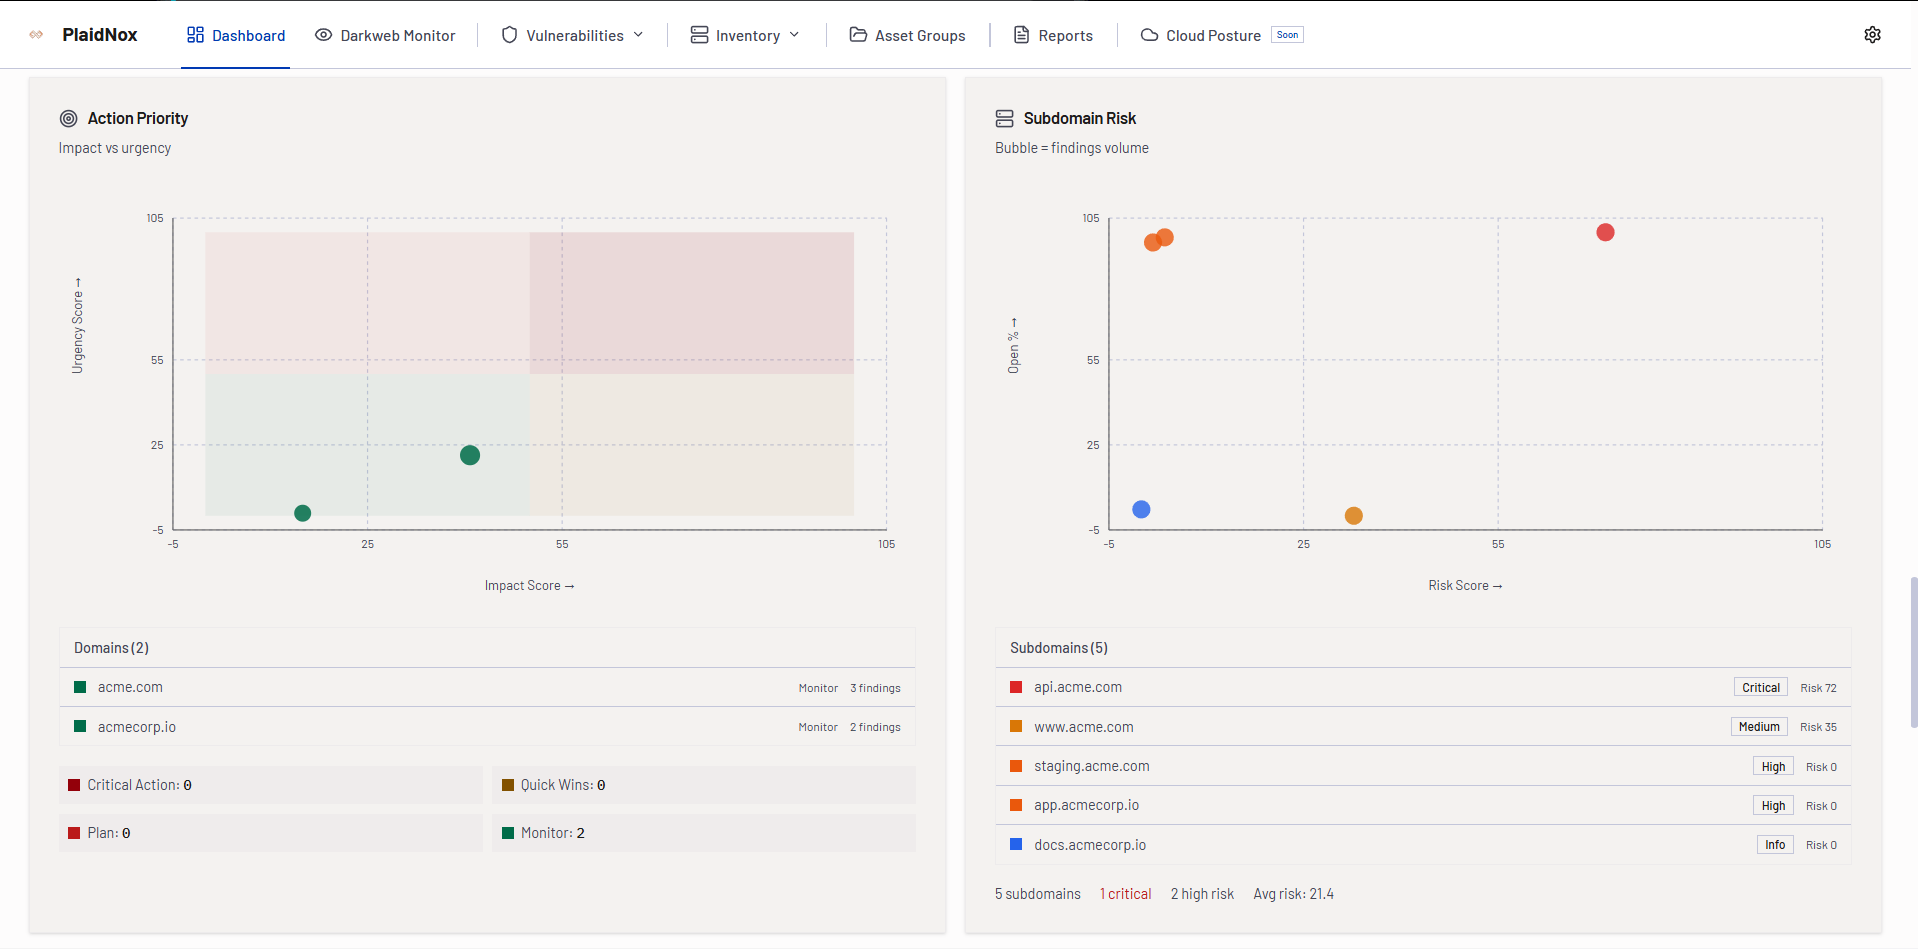1918x949 pixels.
Task: Click the Cloud Posture cloud icon
Action: coord(1149,35)
